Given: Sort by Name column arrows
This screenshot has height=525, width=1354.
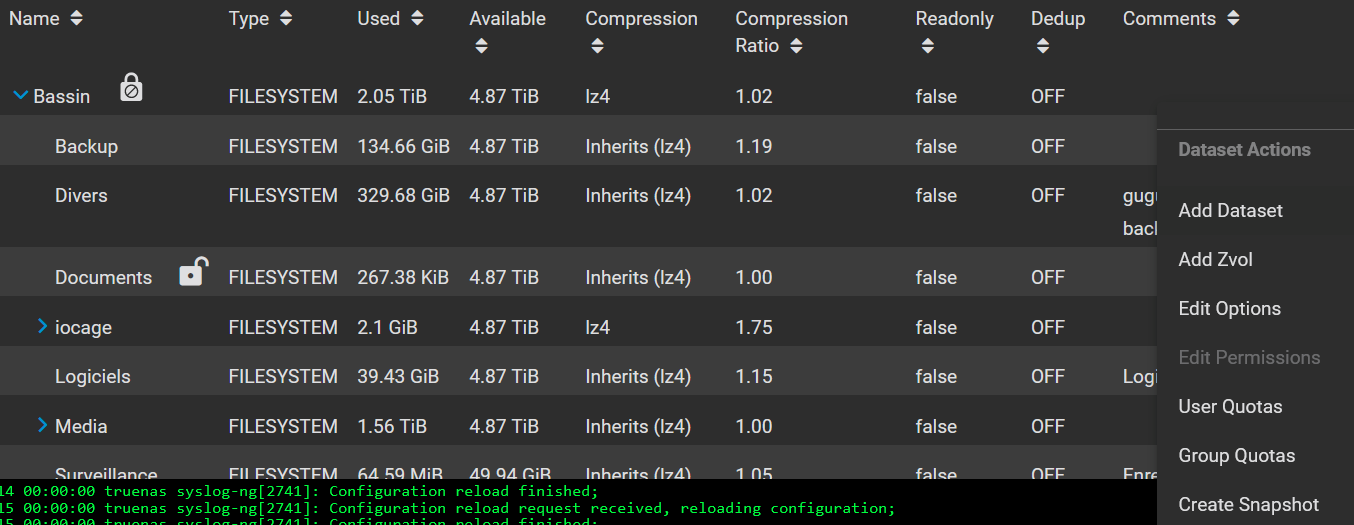Looking at the screenshot, I should click(77, 18).
